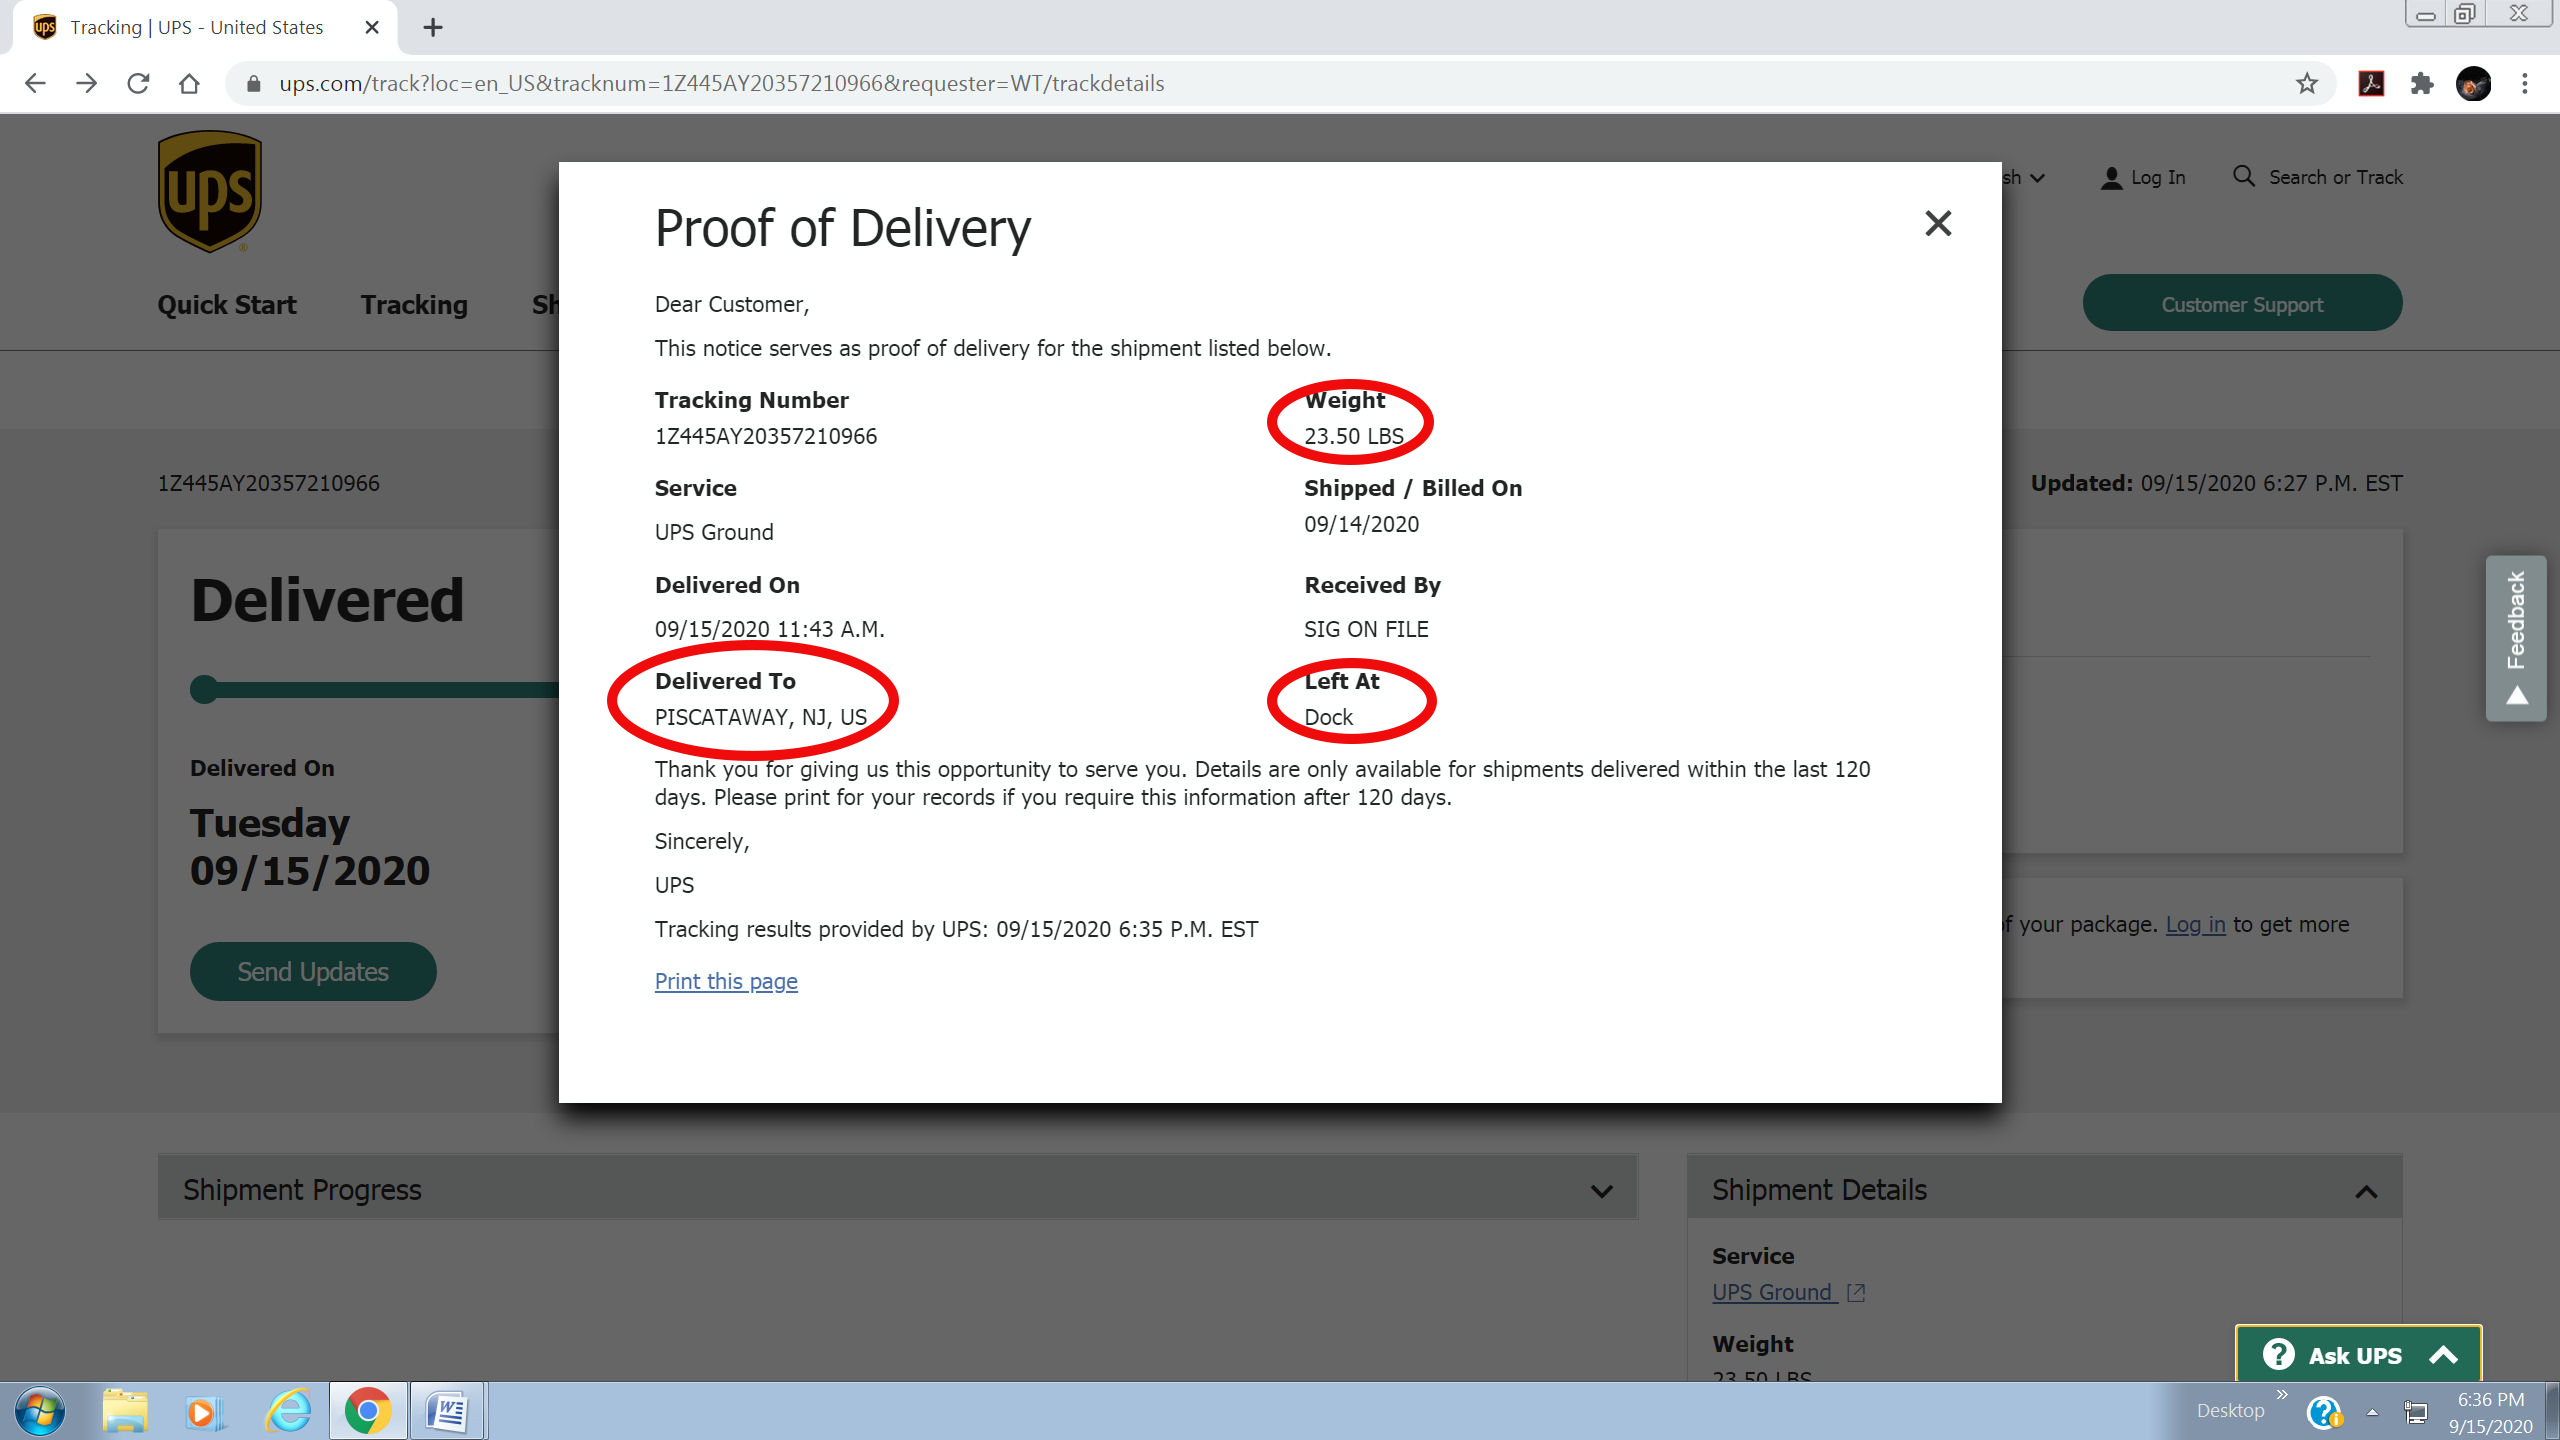Expand the Ask UPS chat widget
The image size is (2560, 1440).
click(x=2358, y=1355)
